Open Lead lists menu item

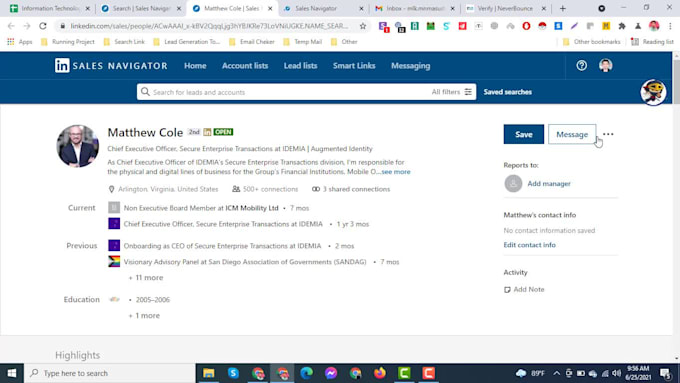[301, 65]
